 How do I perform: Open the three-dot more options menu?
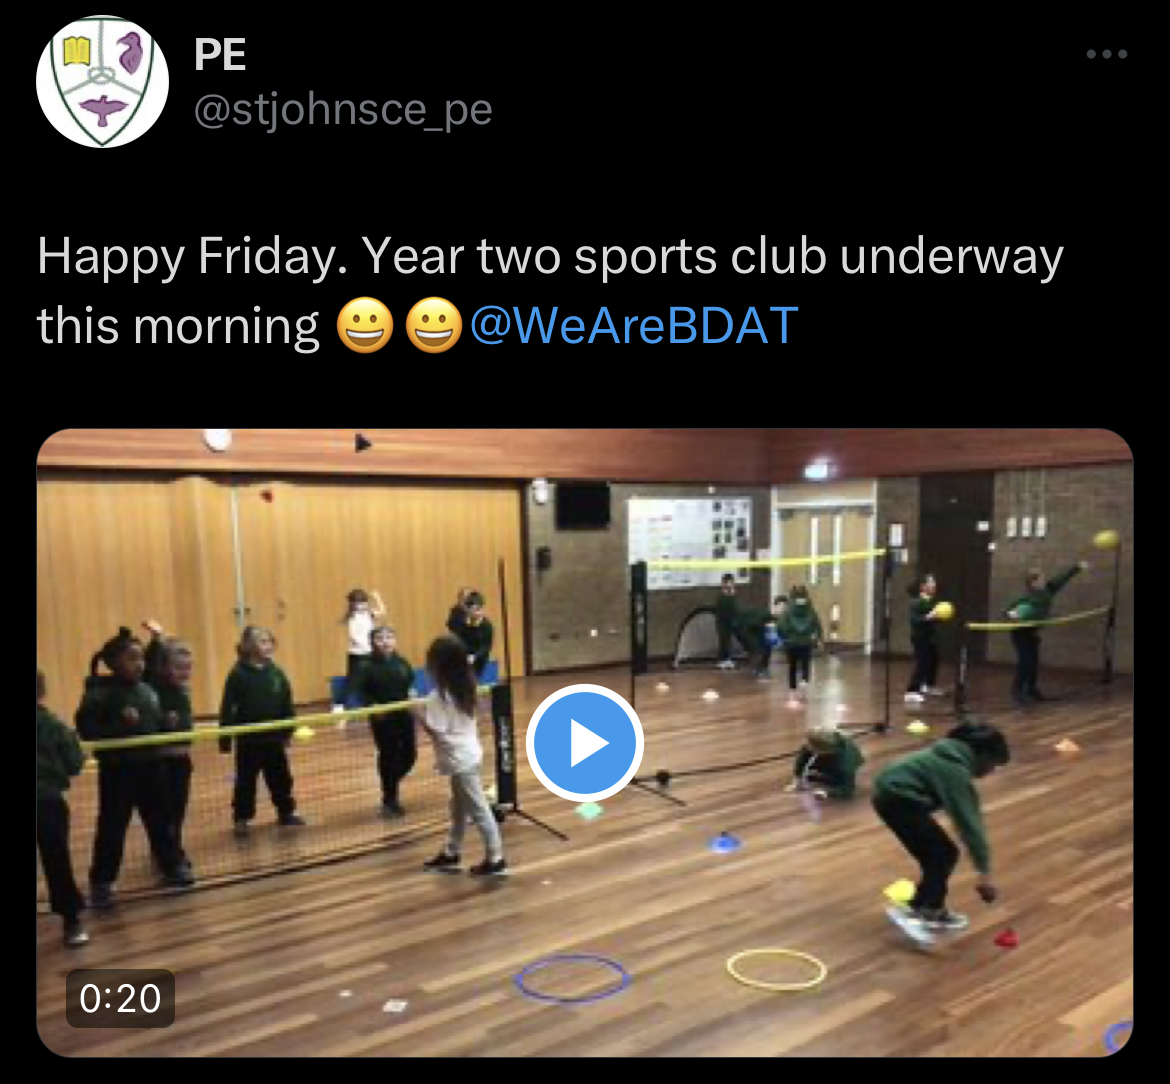[x=1107, y=54]
